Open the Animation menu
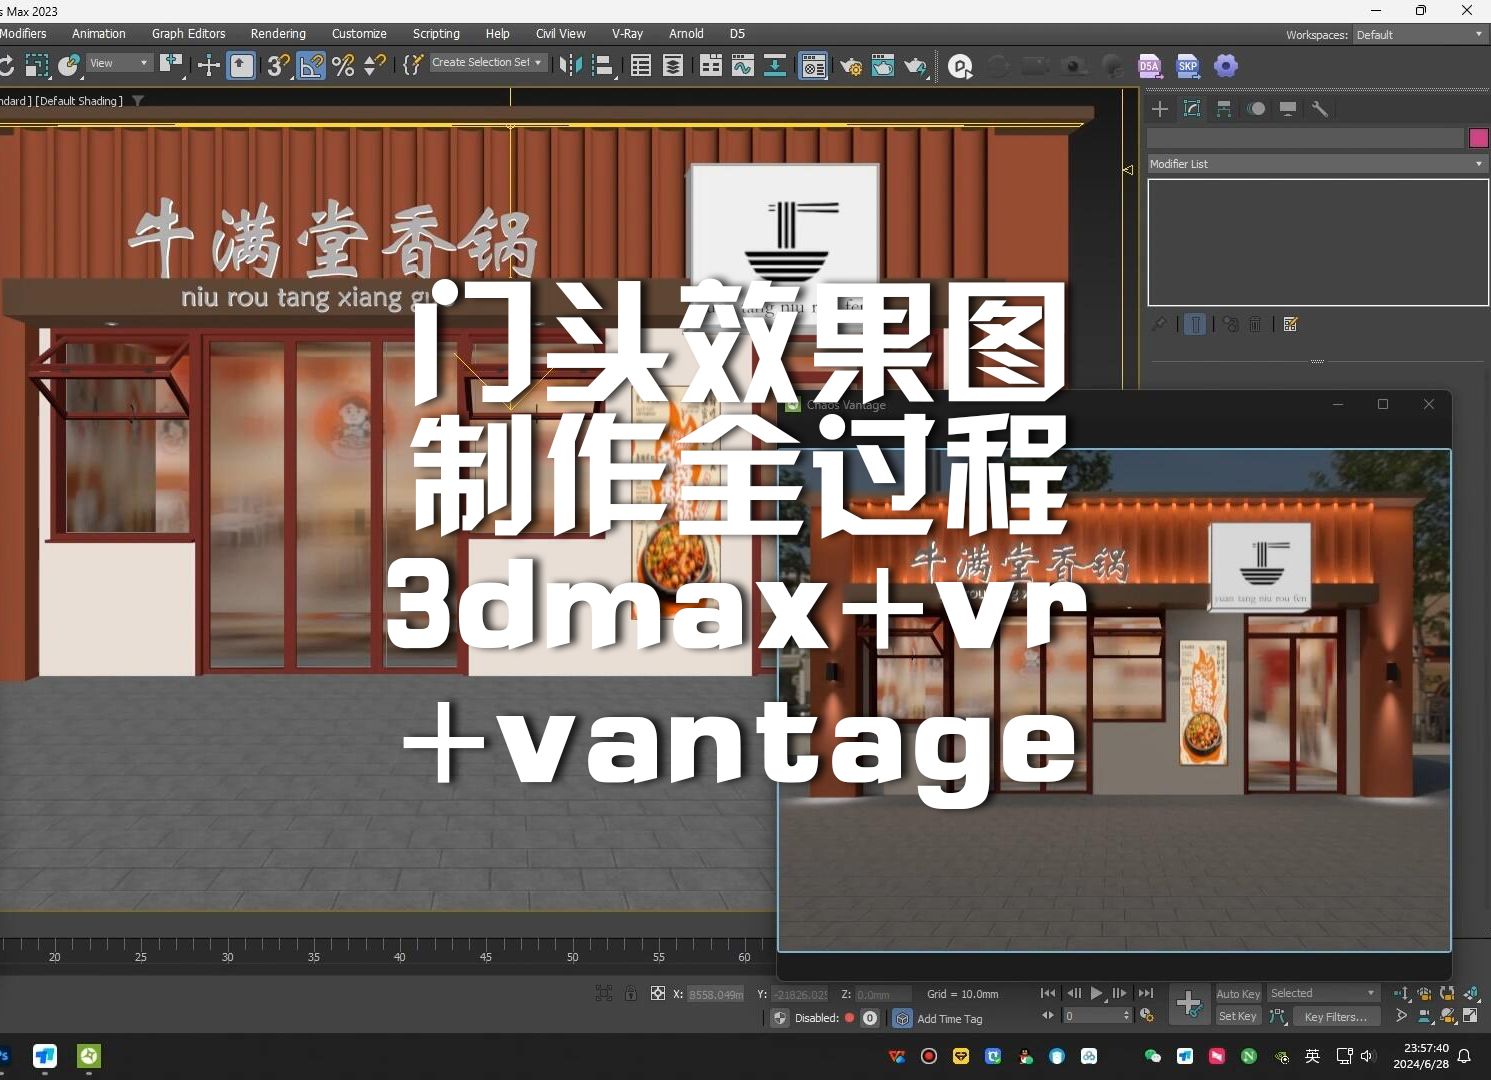The width and height of the screenshot is (1491, 1080). pos(99,34)
